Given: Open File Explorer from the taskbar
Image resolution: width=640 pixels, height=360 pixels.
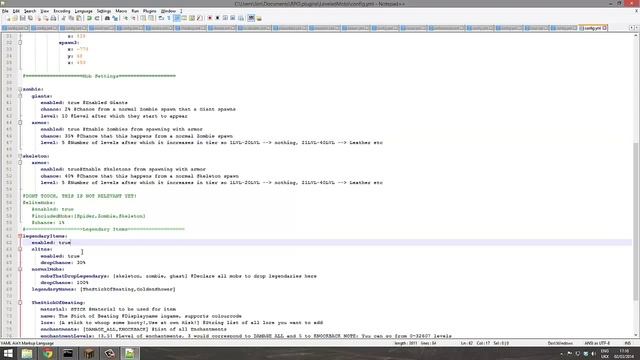Looking at the screenshot, I should click(27, 353).
